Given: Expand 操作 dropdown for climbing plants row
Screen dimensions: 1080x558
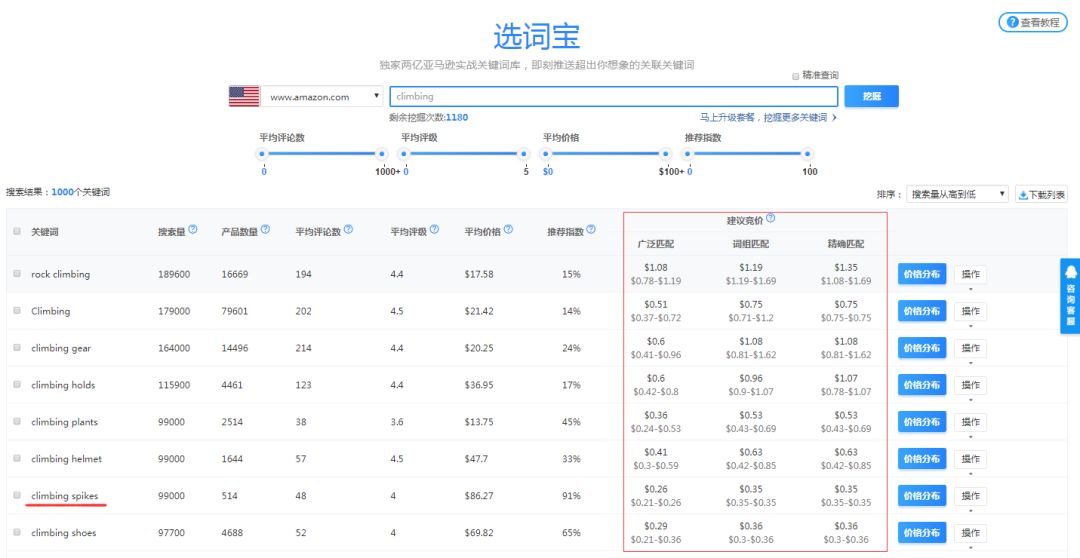Looking at the screenshot, I should [970, 422].
